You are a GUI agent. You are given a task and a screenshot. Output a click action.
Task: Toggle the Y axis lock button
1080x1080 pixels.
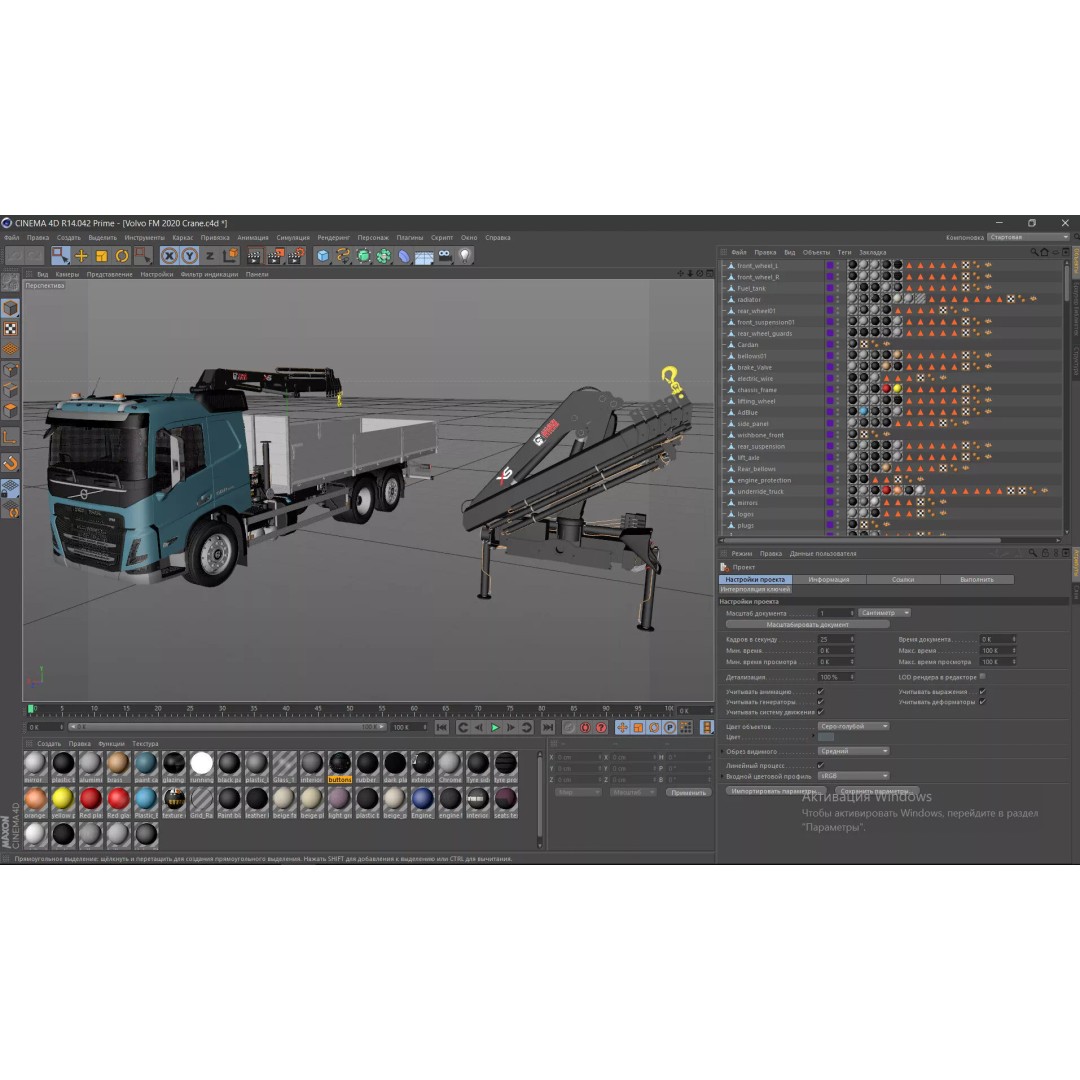click(x=189, y=256)
